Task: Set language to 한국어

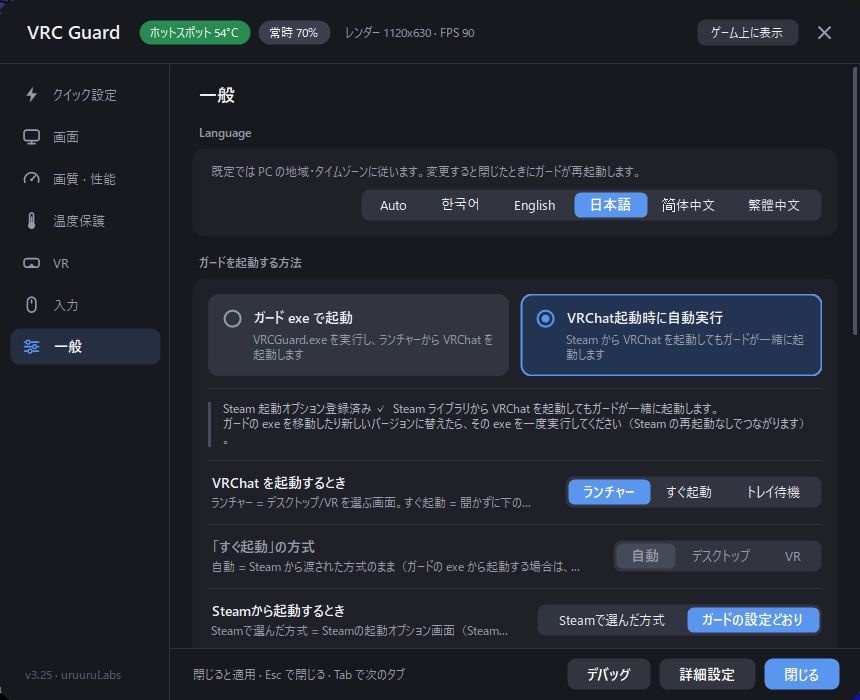Action: click(x=460, y=205)
